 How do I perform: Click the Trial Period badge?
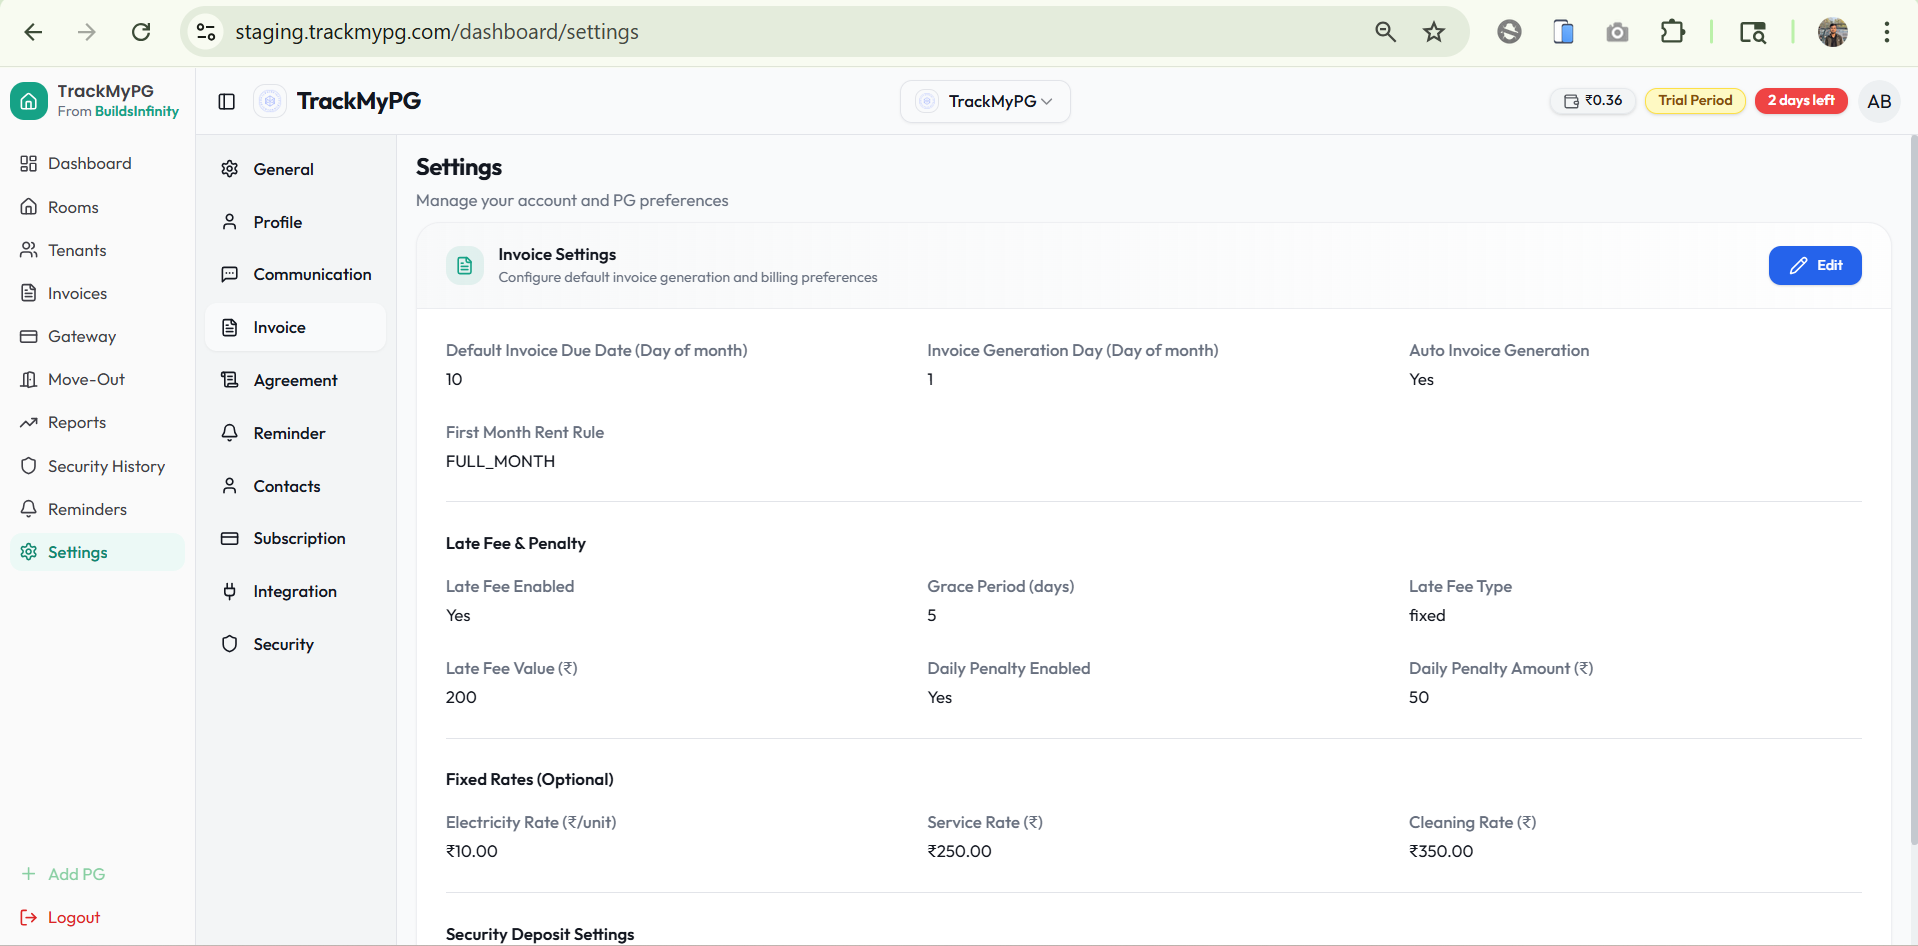1695,100
